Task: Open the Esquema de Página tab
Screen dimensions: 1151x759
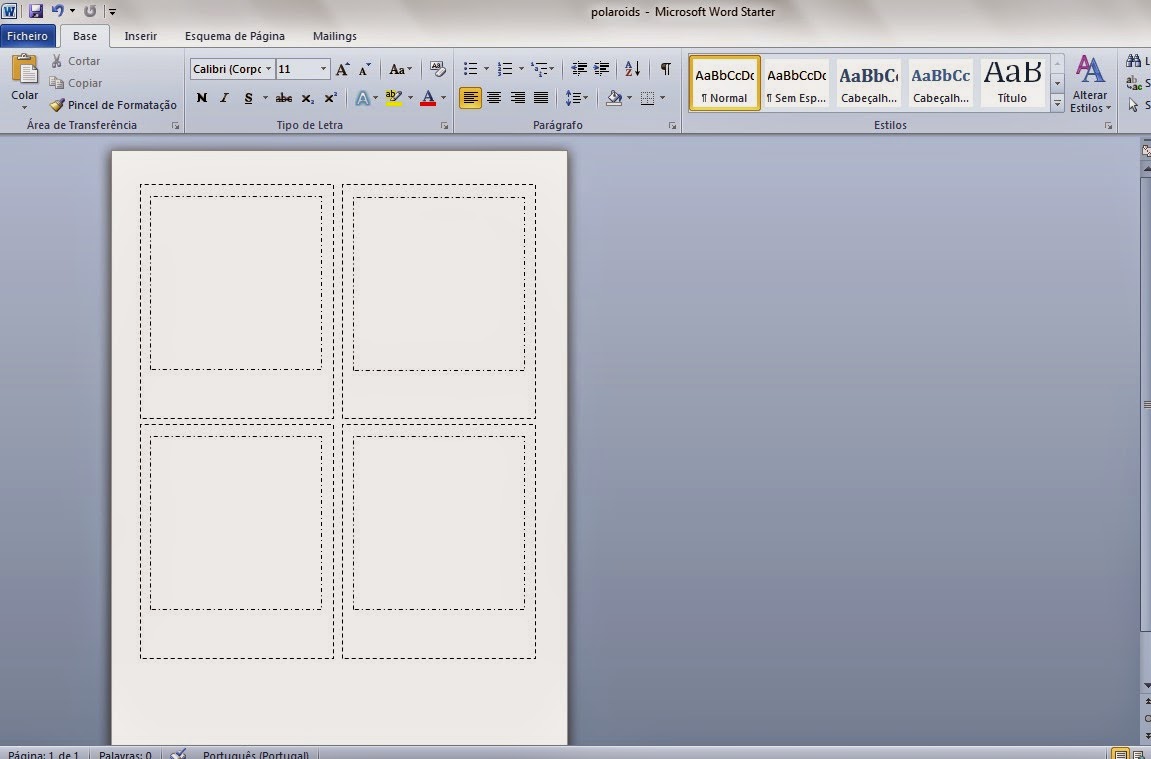Action: [235, 36]
